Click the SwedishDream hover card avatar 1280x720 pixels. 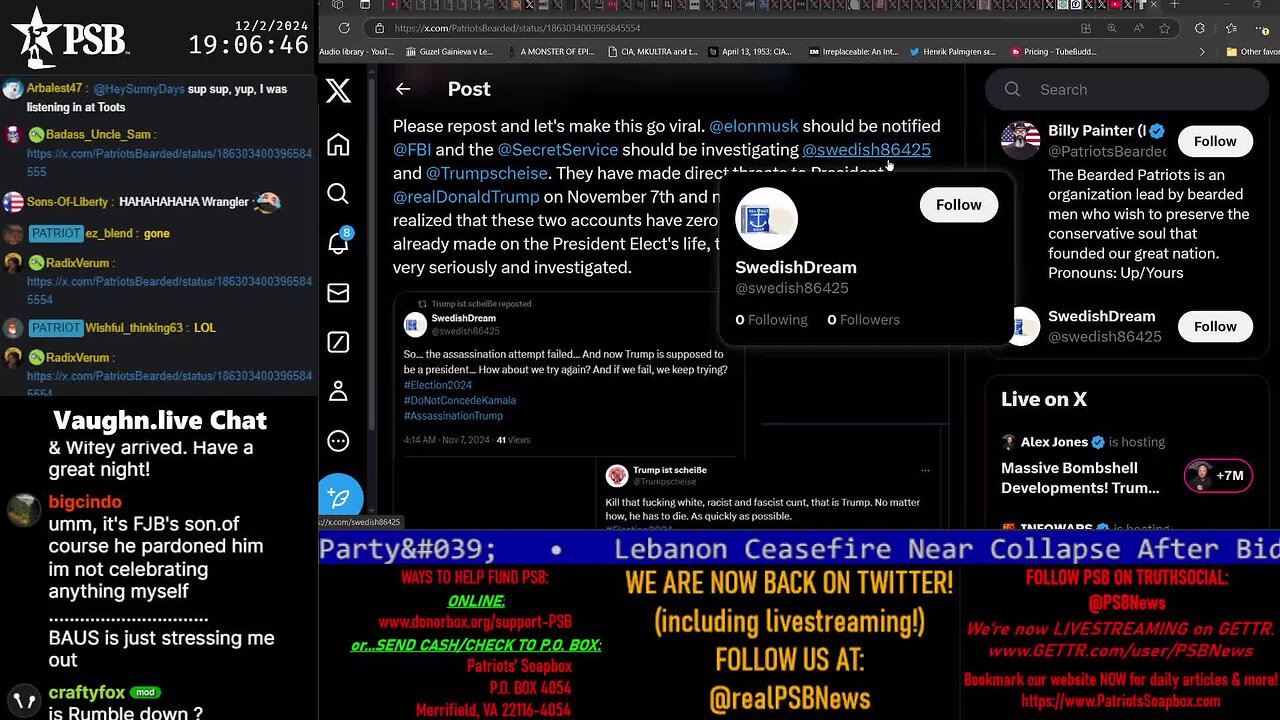click(x=766, y=218)
